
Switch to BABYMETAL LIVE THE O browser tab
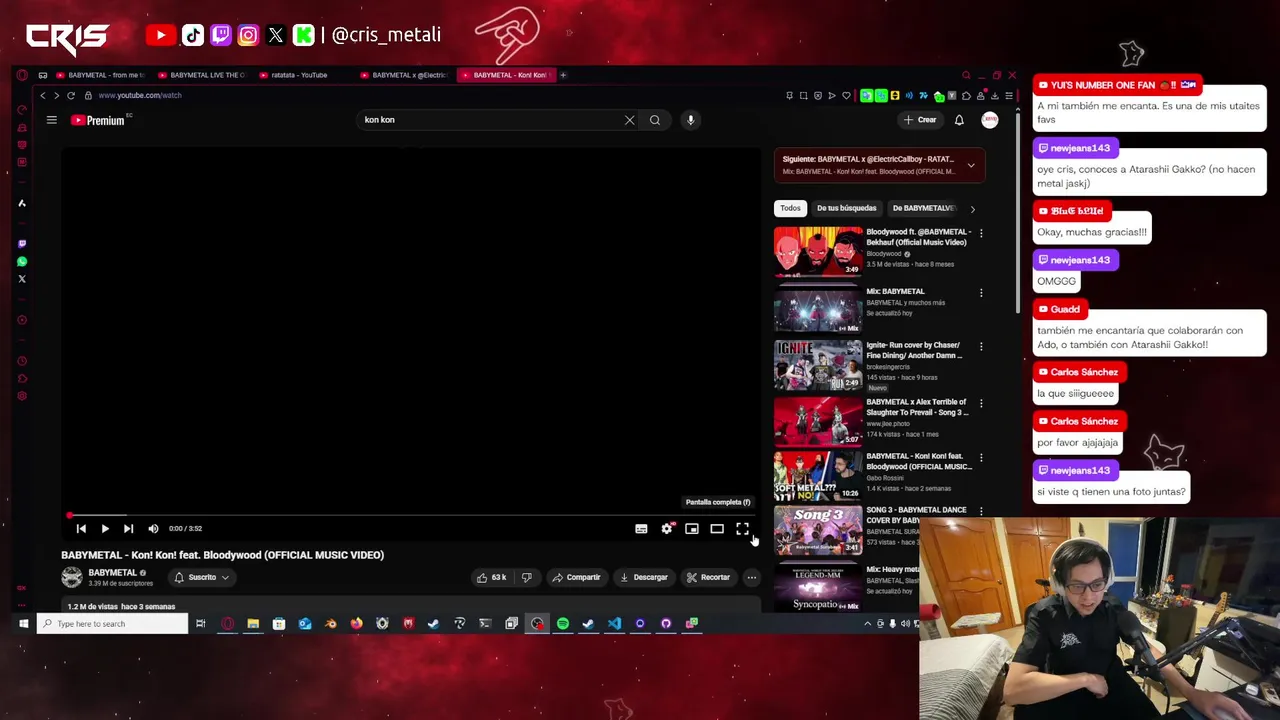(x=201, y=75)
